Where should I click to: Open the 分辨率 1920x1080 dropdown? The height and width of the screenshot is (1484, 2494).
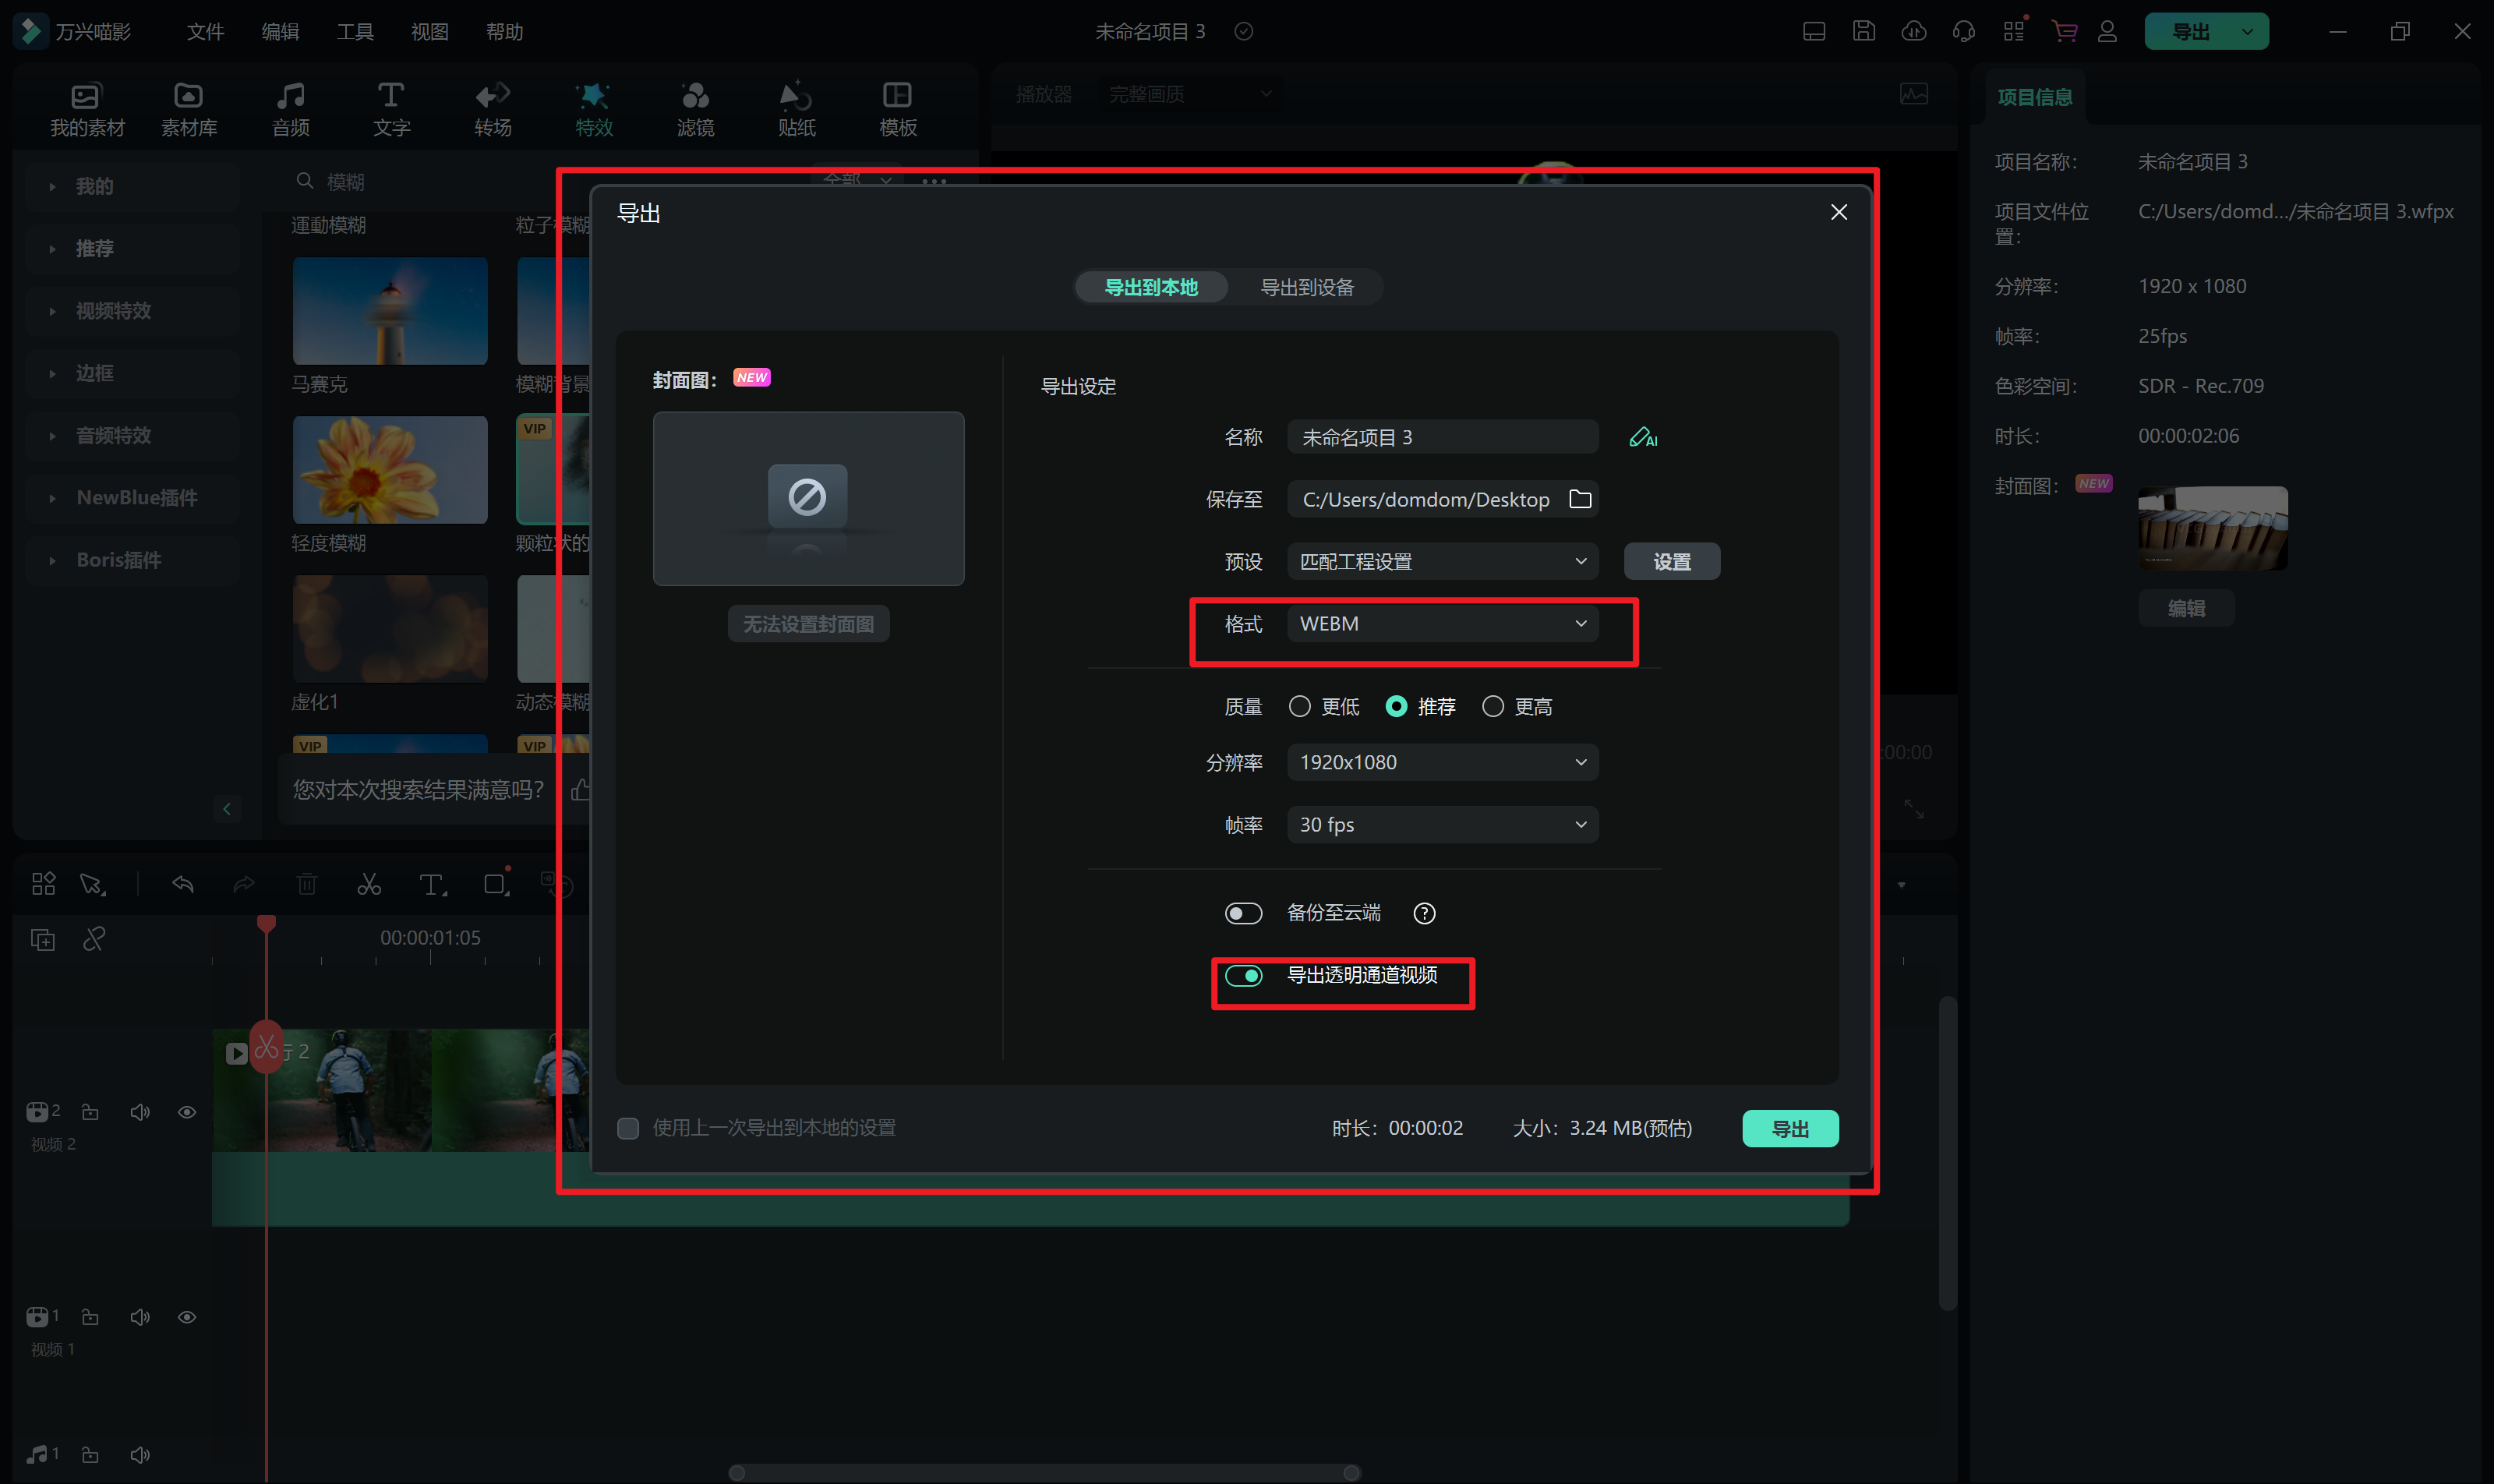click(x=1441, y=762)
